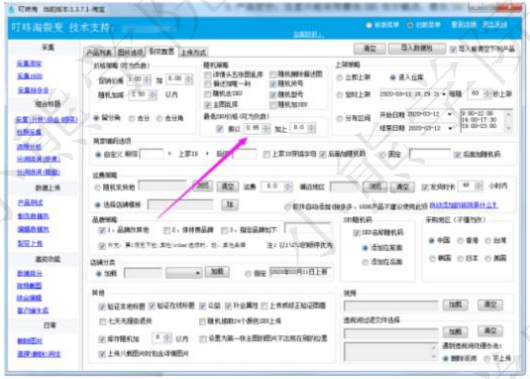The width and height of the screenshot is (530, 379).
Task: Enable 上家ID穿插字母 checkbox
Action: click(x=266, y=155)
